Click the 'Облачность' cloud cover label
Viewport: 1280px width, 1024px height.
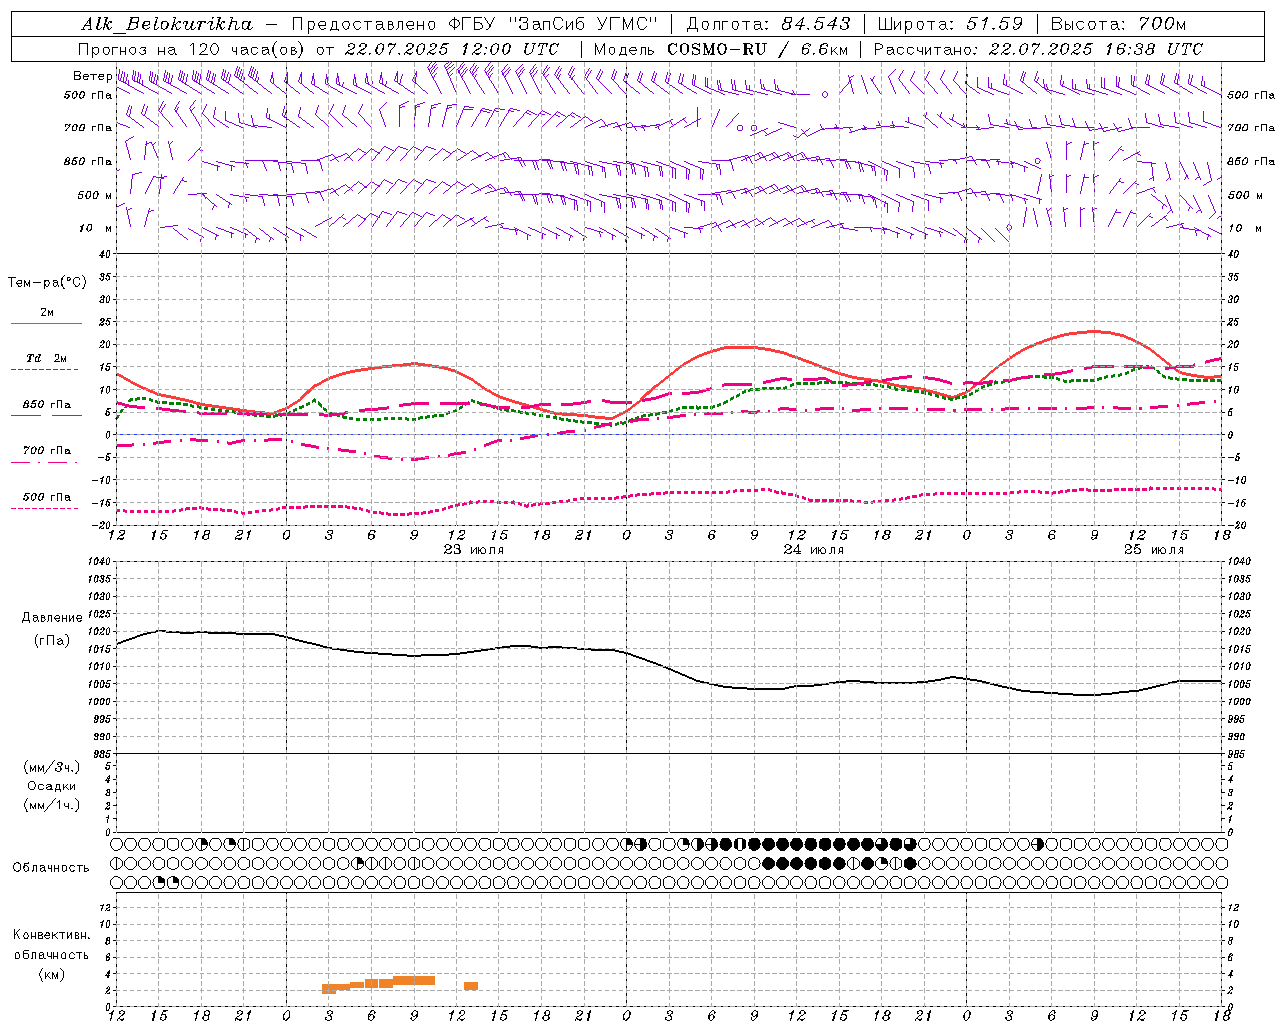tap(51, 867)
